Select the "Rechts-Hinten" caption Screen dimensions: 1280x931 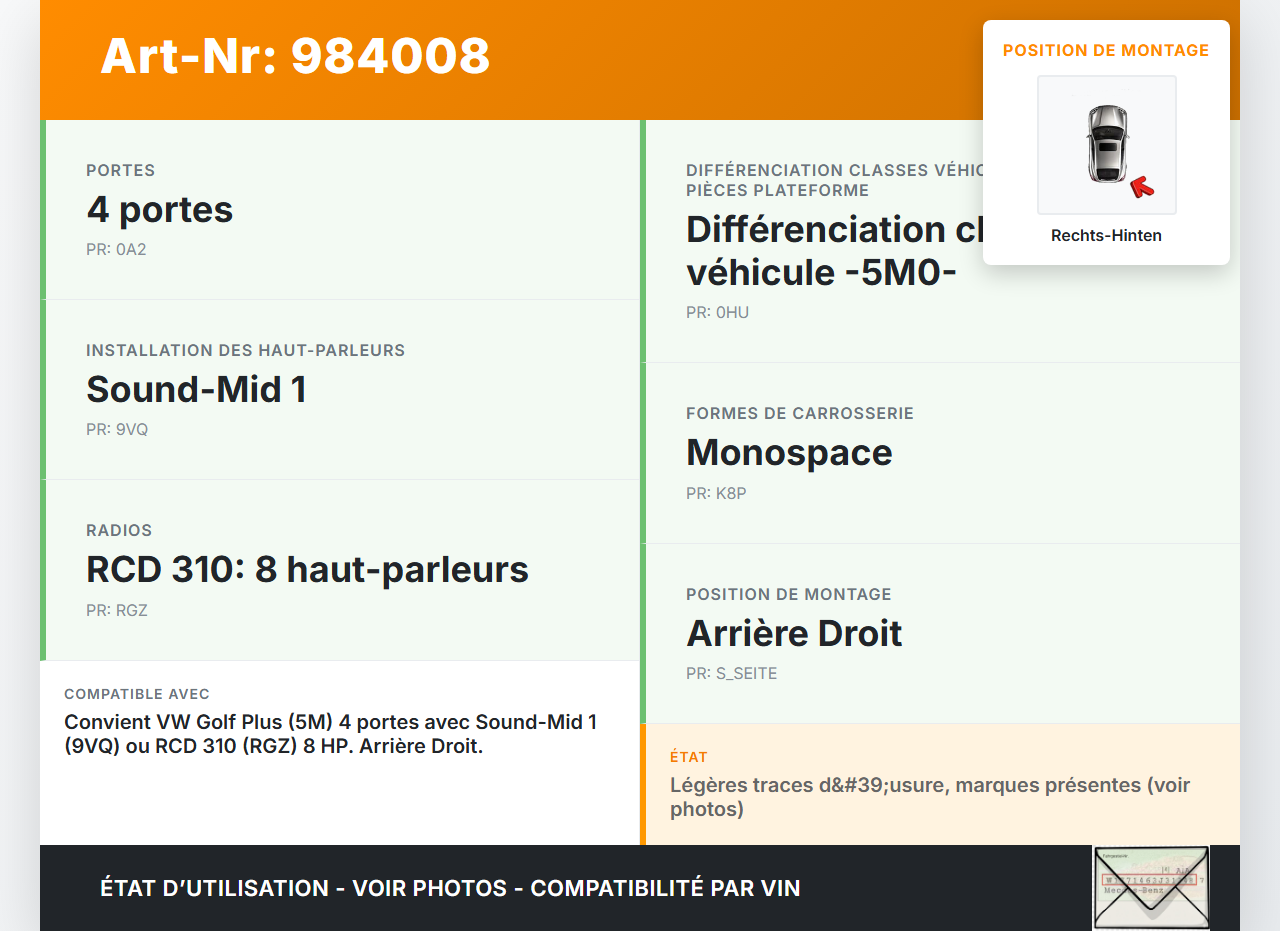click(1106, 236)
